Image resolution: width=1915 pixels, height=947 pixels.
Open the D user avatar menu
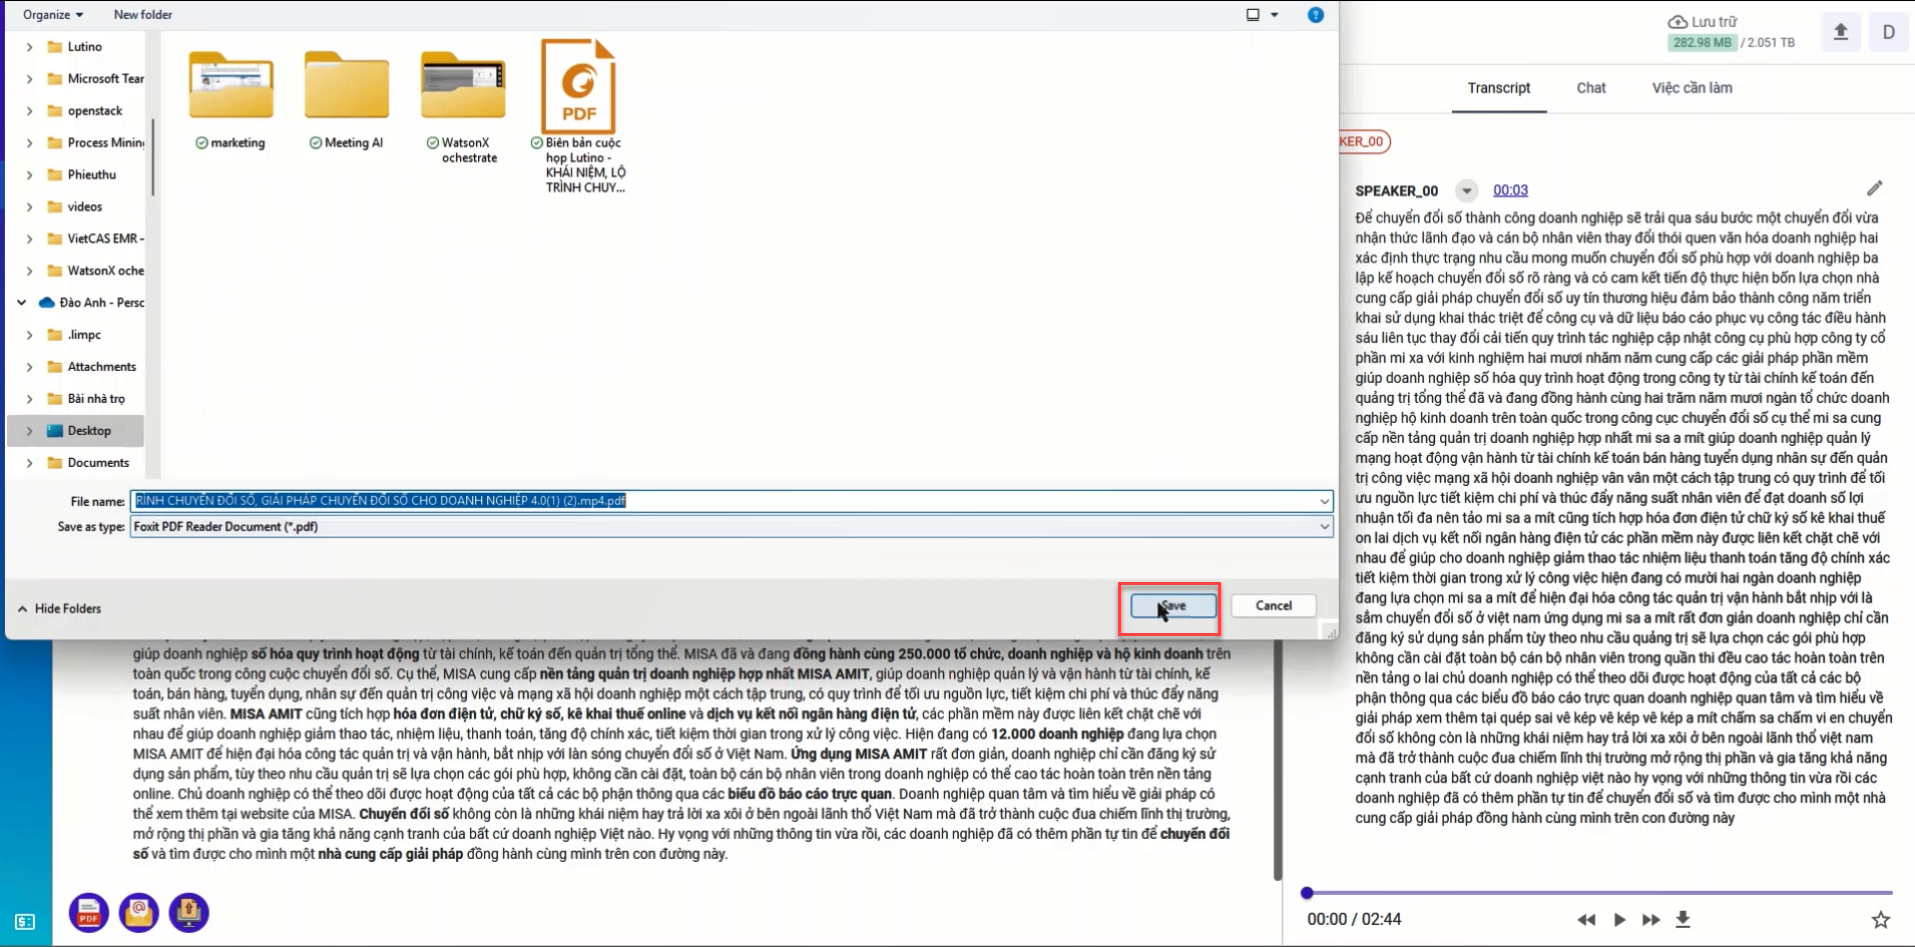point(1888,32)
